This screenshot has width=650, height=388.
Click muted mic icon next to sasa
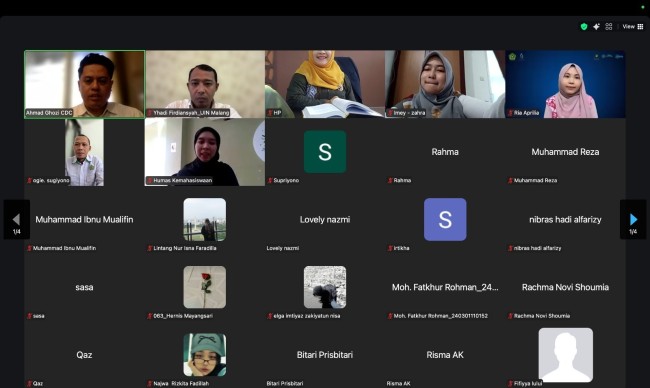tap(29, 316)
